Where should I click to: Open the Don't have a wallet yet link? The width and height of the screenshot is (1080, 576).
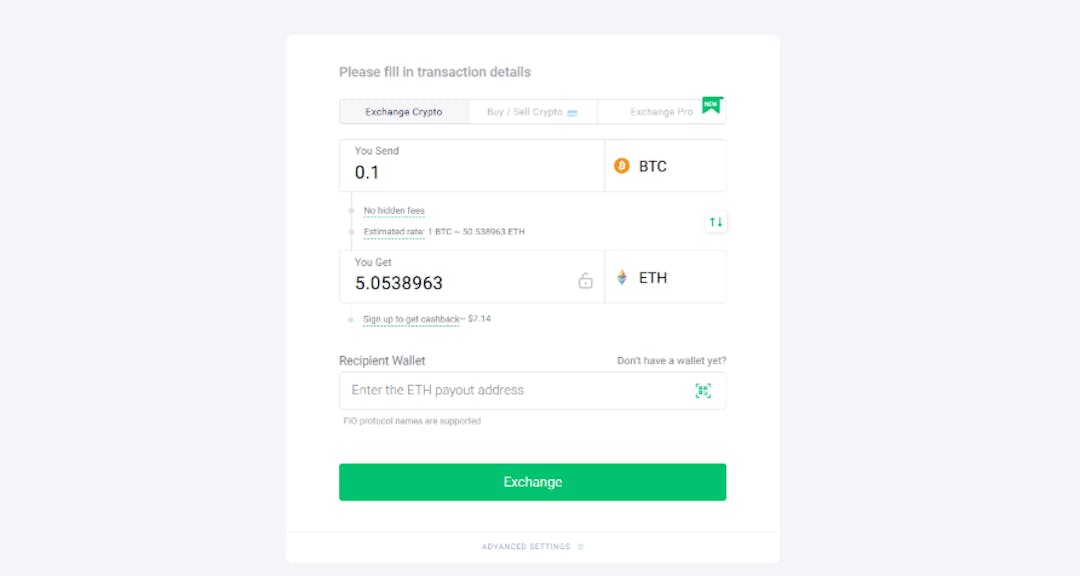(673, 360)
